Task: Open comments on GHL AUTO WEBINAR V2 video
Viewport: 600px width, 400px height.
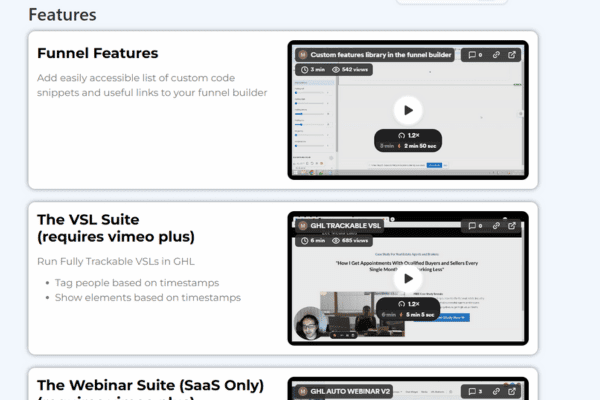Action: click(475, 391)
